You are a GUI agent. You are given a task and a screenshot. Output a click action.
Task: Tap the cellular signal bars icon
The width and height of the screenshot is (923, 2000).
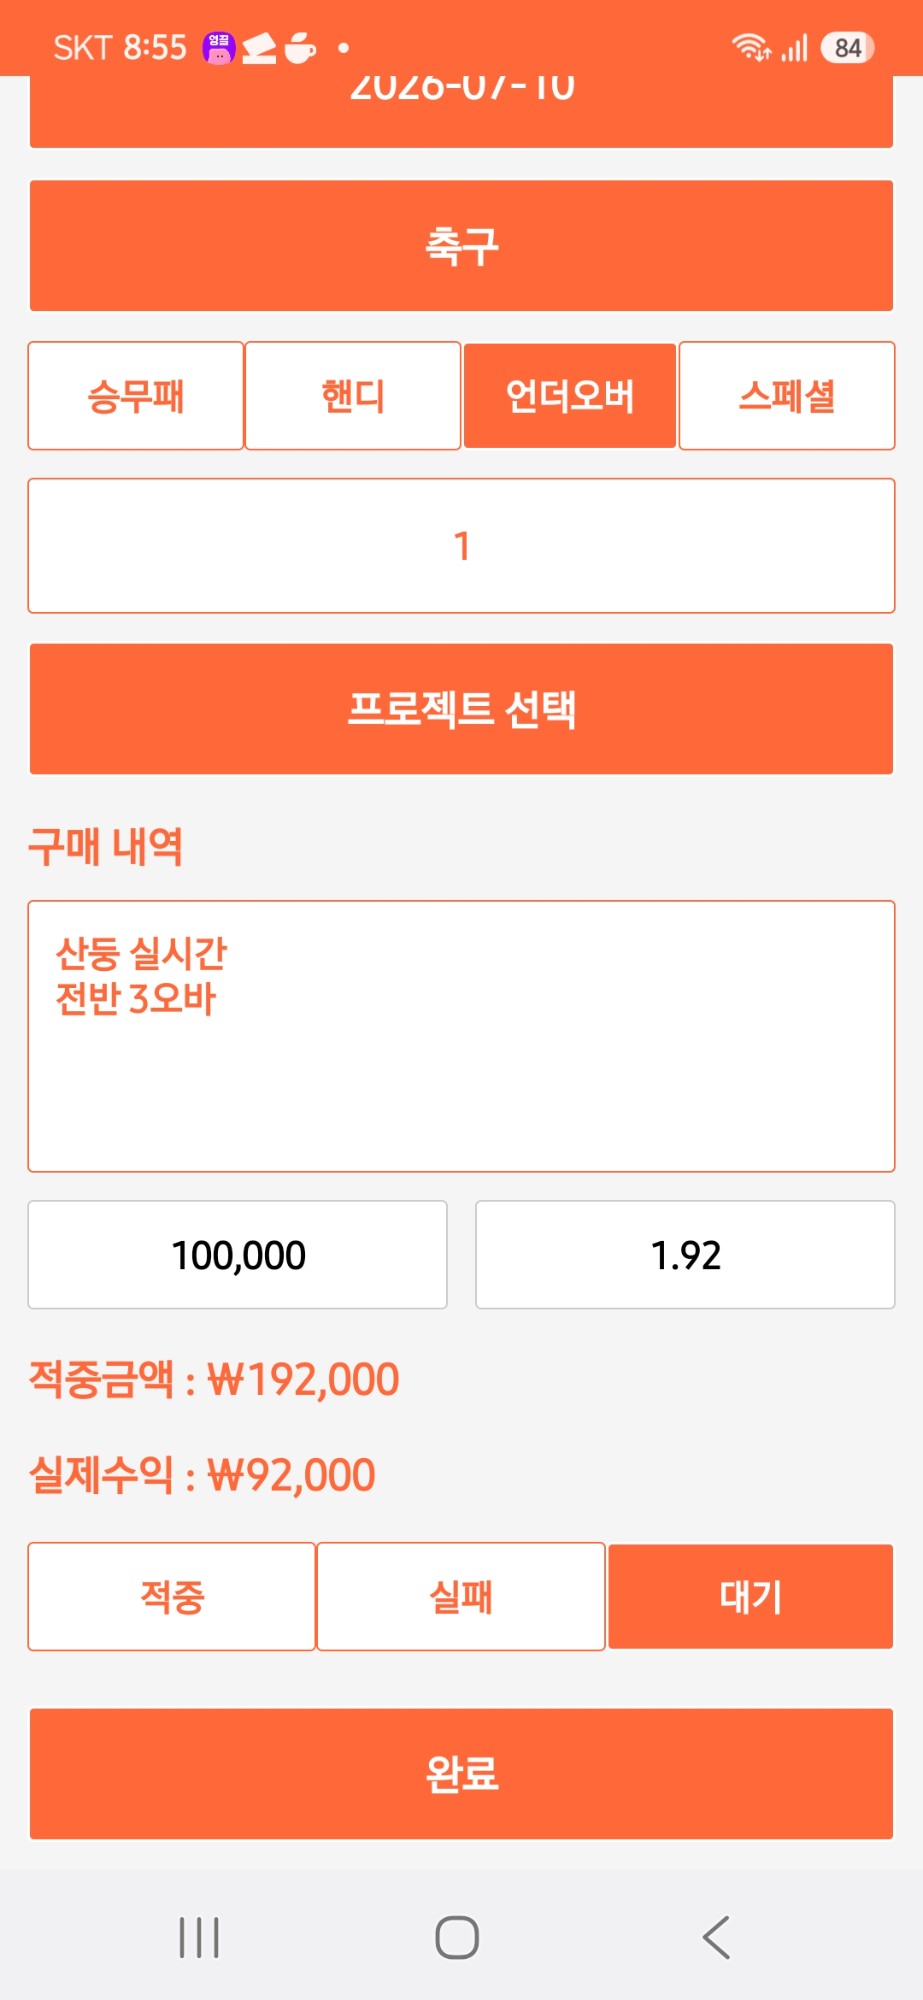tap(794, 47)
